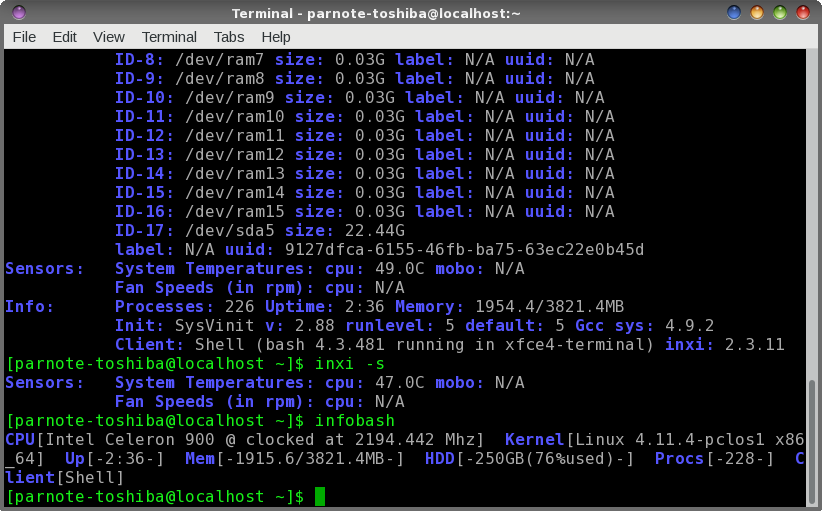Click the '22.44G' size value
The image size is (822, 511).
(x=375, y=231)
